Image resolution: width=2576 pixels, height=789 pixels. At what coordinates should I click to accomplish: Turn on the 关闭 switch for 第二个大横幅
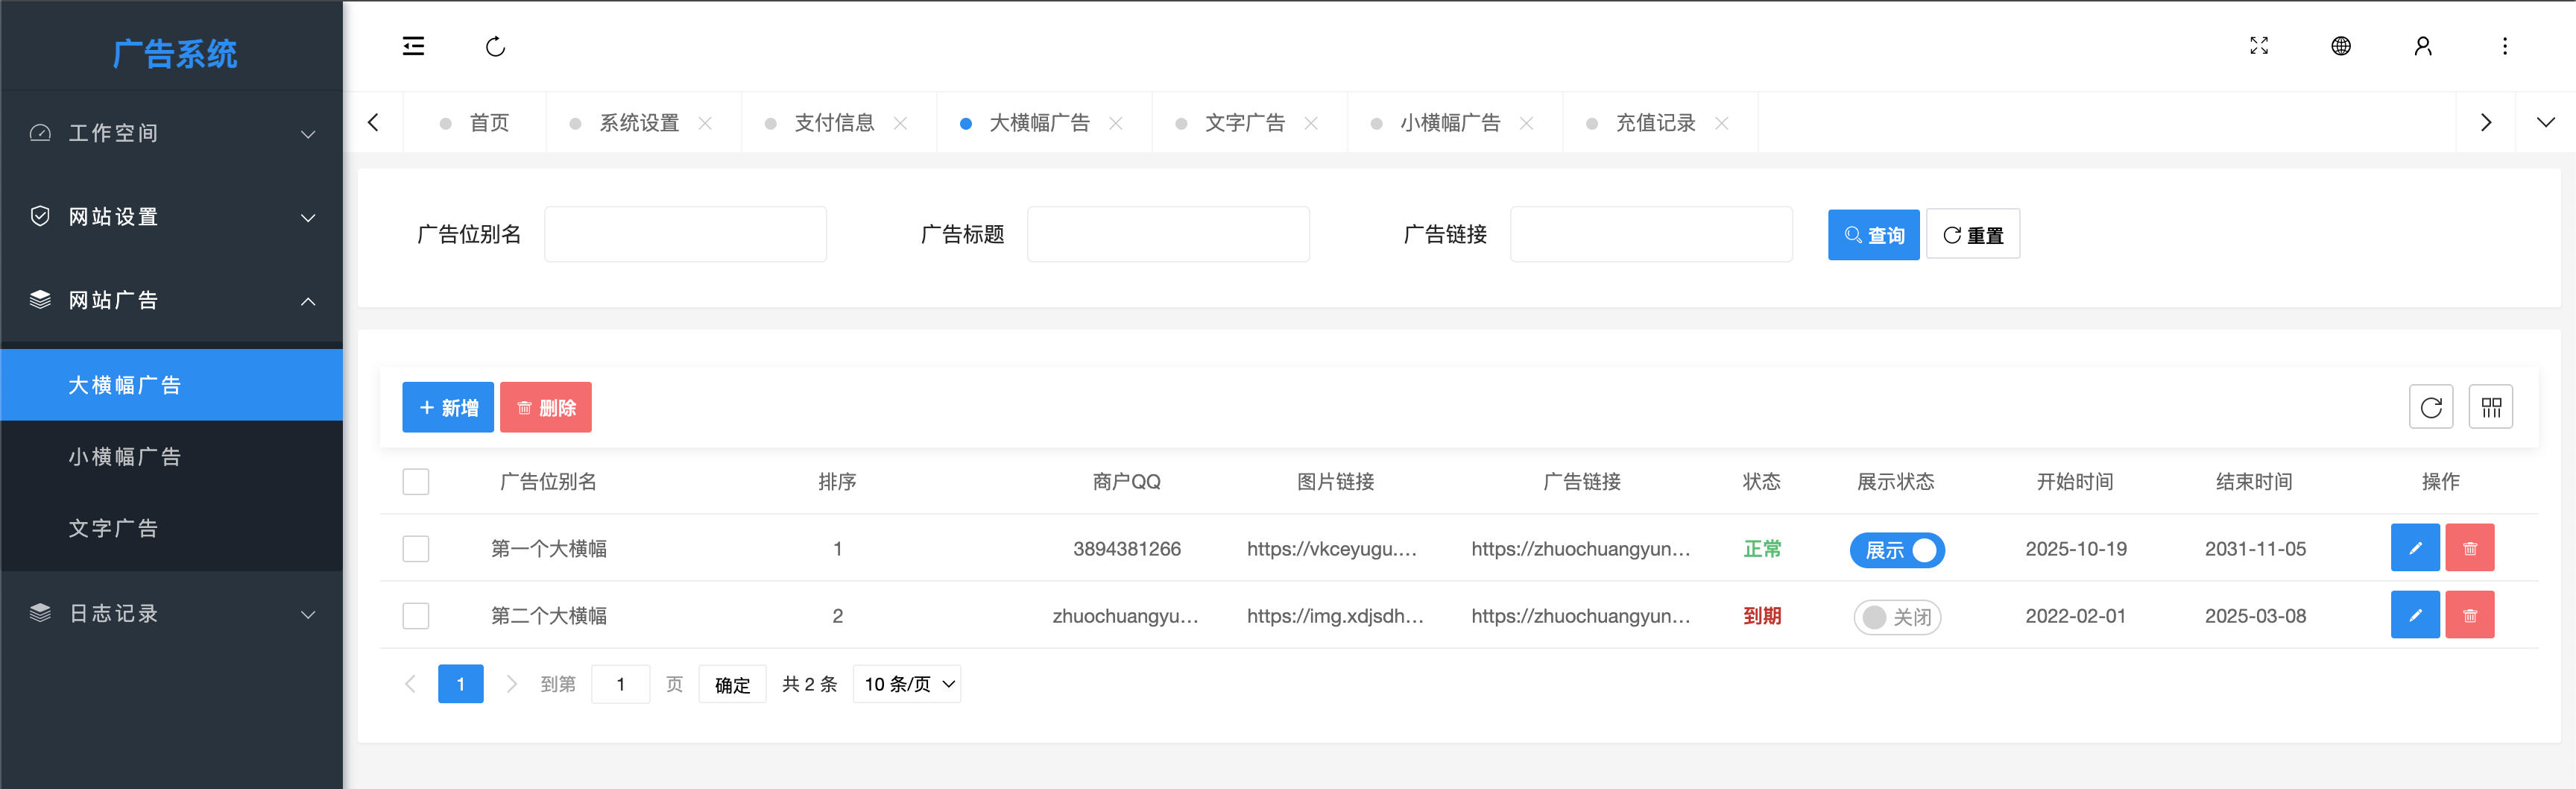tap(1897, 617)
